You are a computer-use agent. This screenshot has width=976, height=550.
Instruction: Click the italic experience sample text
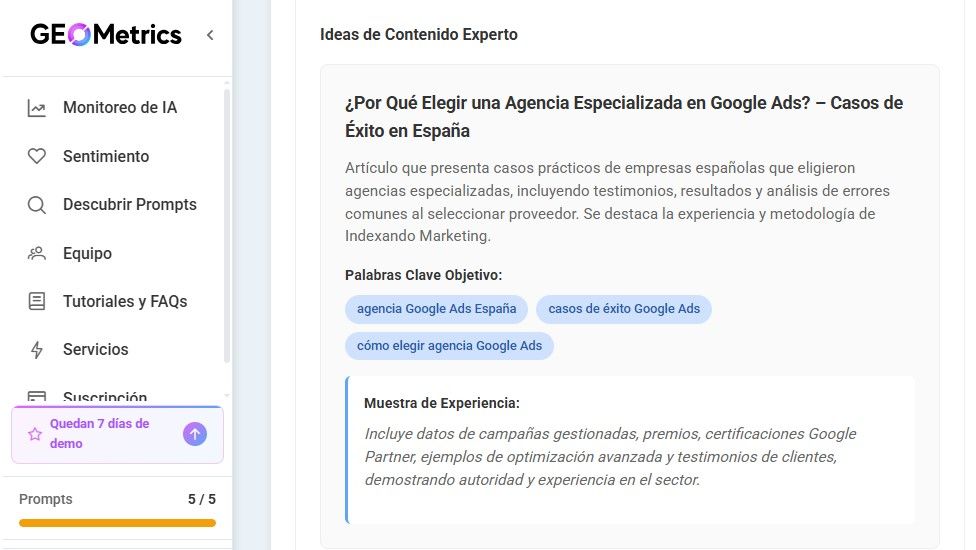click(610, 457)
